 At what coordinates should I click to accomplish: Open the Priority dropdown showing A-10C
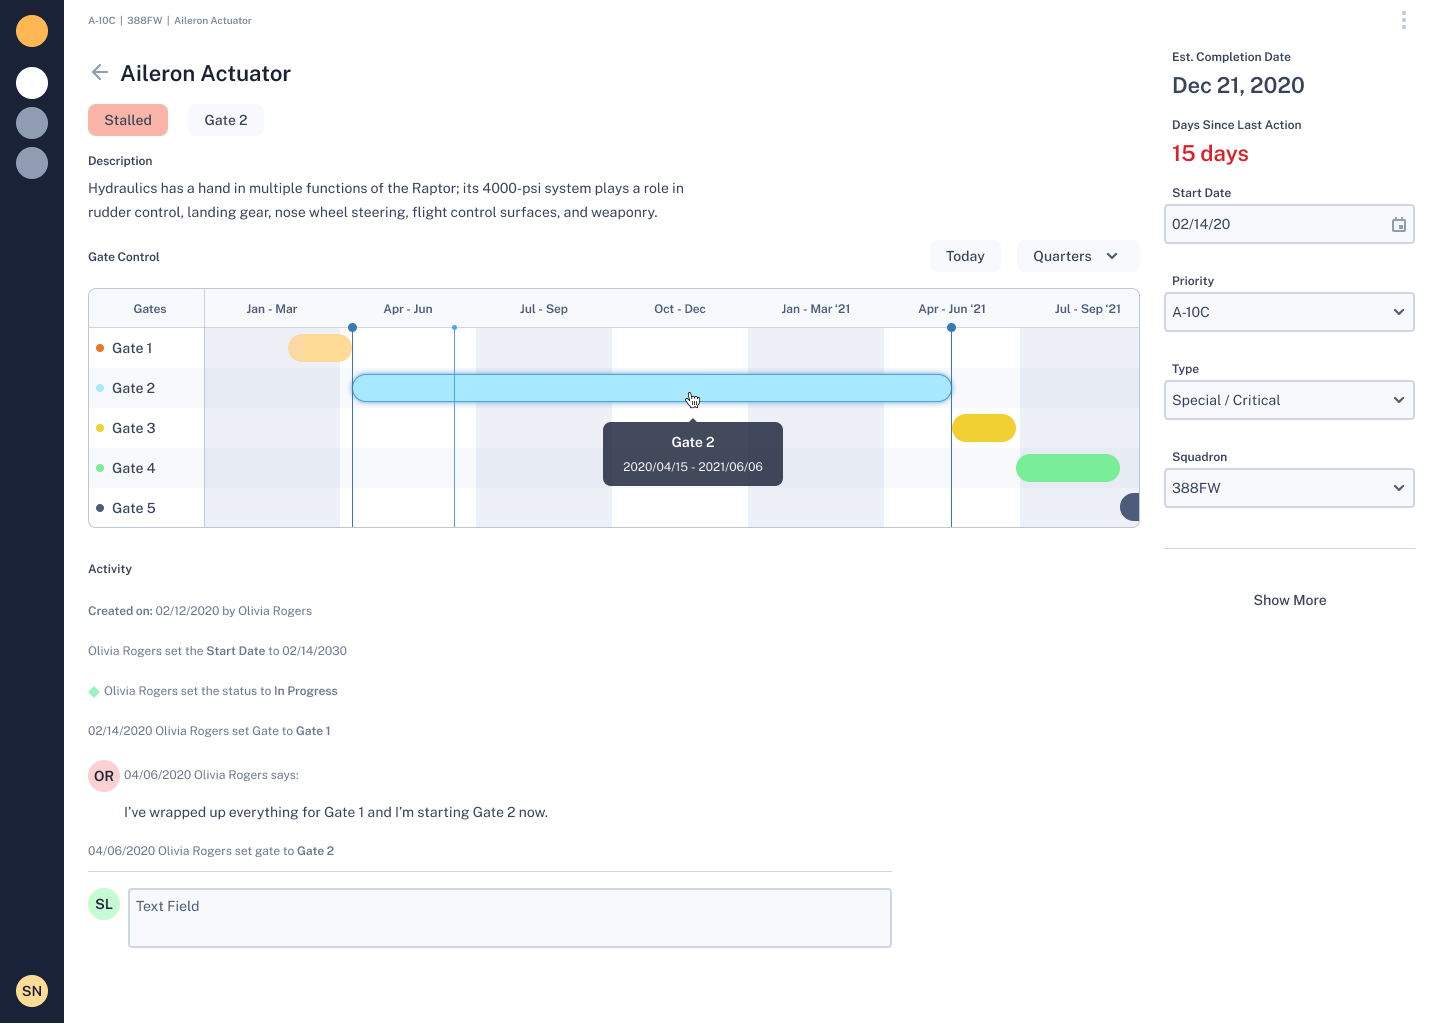click(1289, 312)
